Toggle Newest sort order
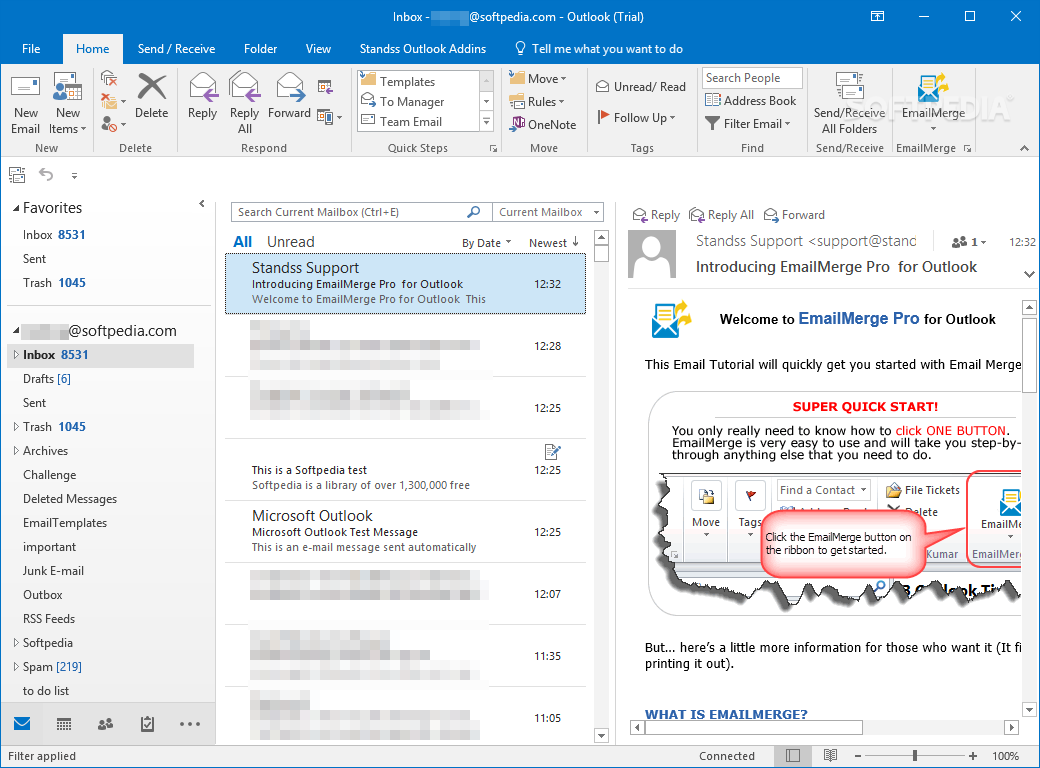The width and height of the screenshot is (1040, 768). 554,243
